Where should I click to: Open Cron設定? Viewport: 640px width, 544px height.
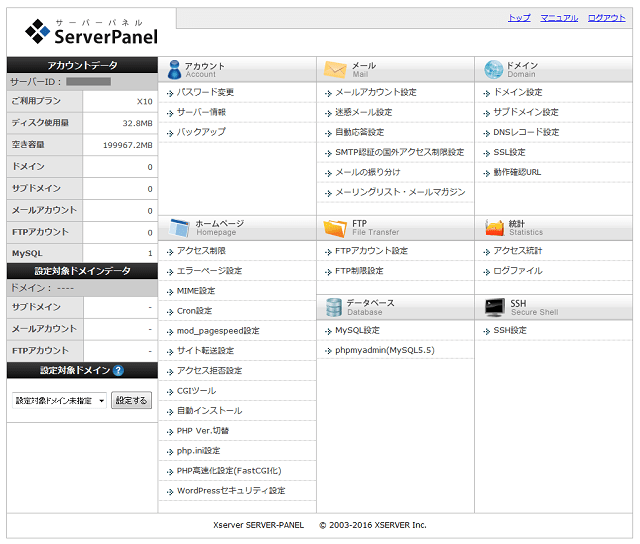point(194,311)
